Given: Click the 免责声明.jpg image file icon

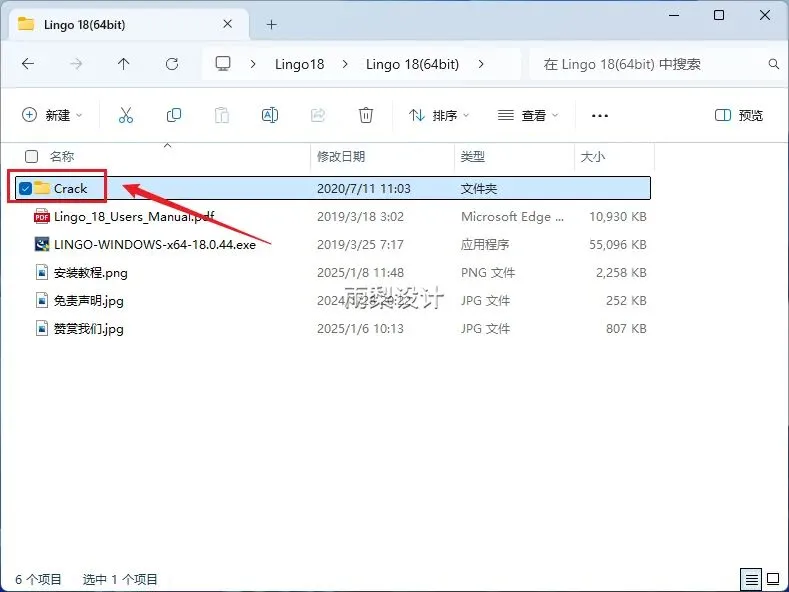Looking at the screenshot, I should [x=42, y=301].
